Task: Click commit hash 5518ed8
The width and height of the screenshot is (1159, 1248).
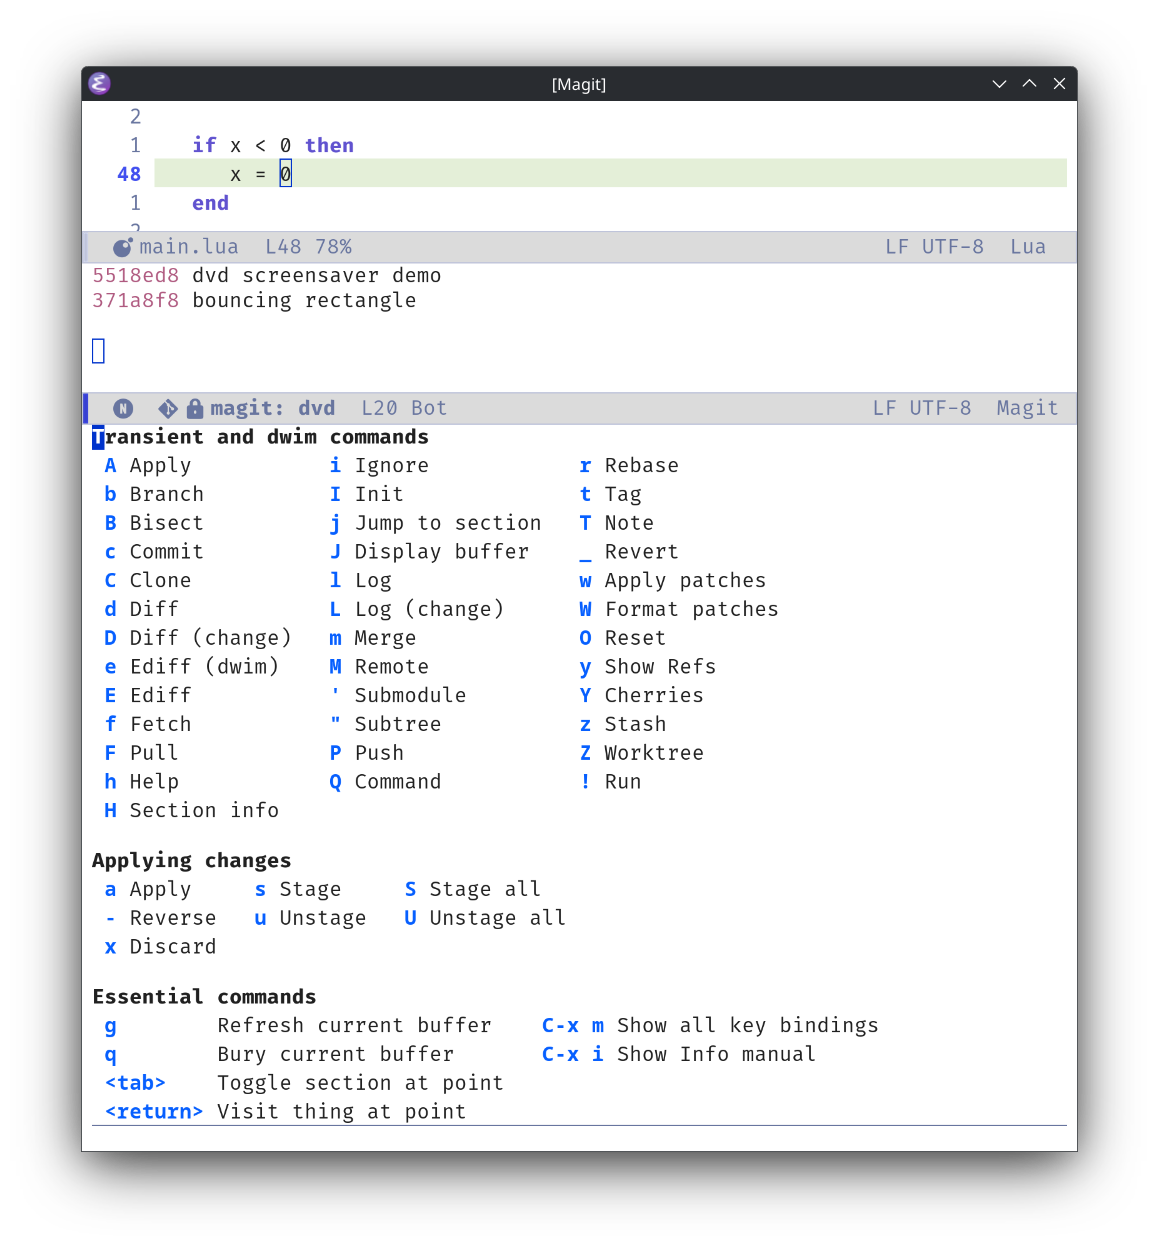Action: coord(136,275)
